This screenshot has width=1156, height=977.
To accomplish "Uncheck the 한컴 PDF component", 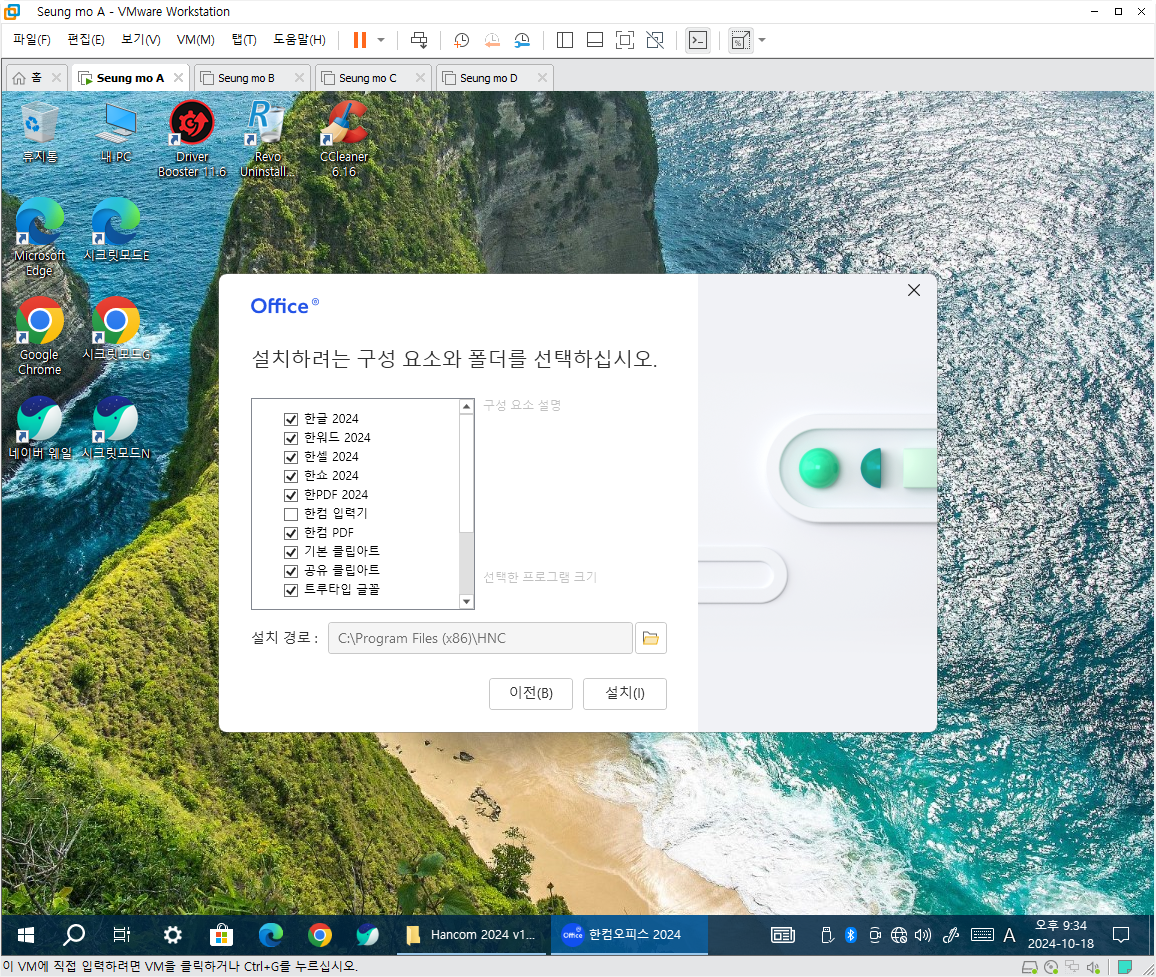I will pos(291,533).
